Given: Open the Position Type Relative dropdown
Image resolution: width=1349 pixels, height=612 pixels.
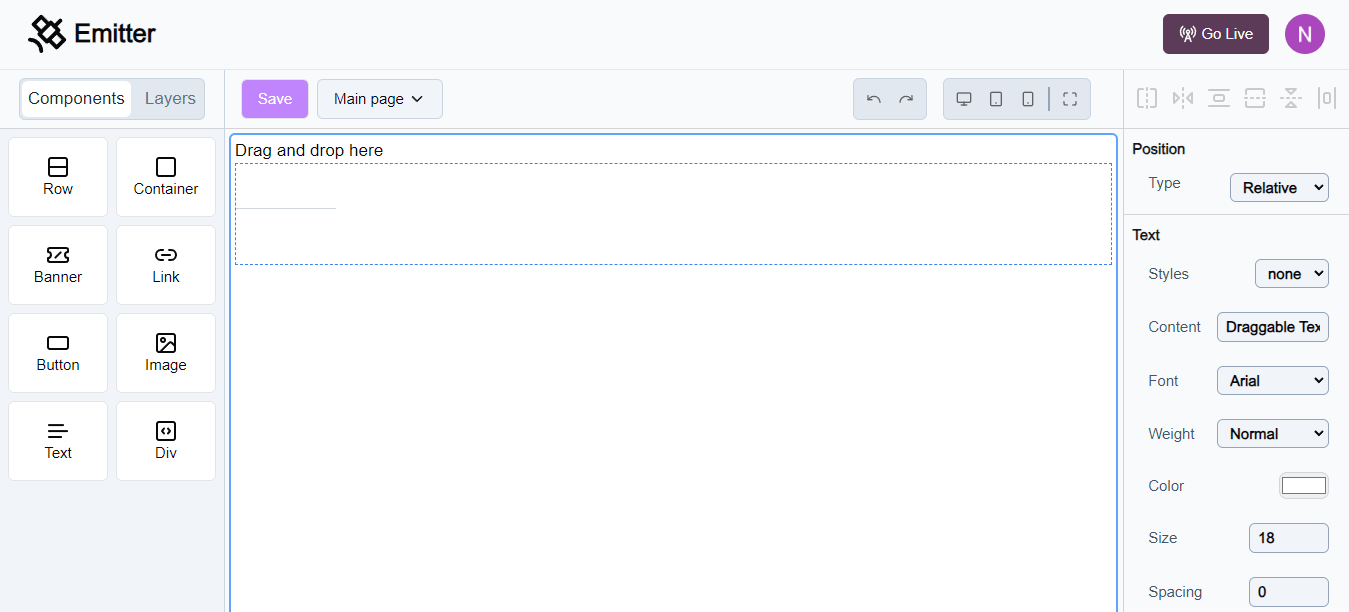Looking at the screenshot, I should [x=1278, y=187].
